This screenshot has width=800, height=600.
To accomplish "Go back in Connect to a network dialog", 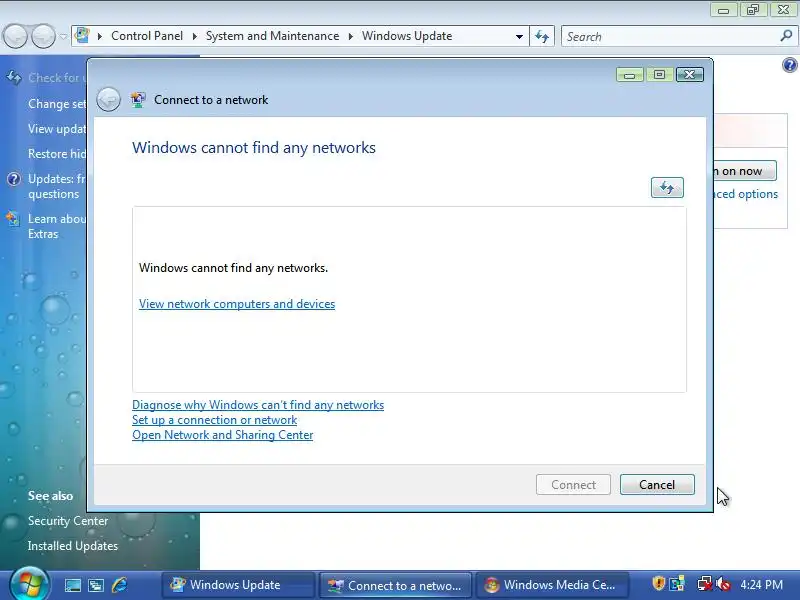I will pos(109,99).
